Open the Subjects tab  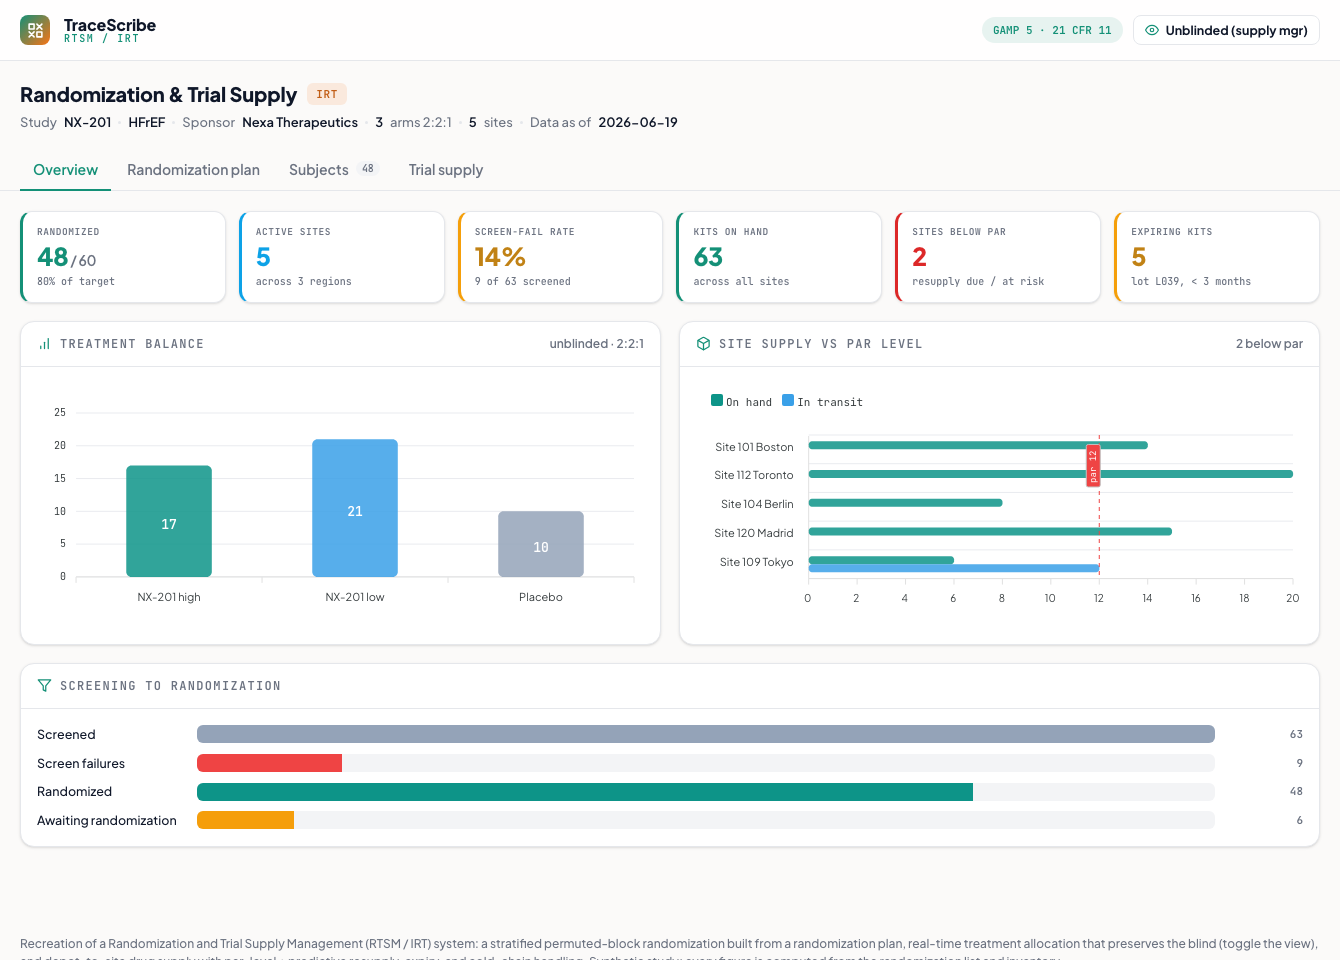333,170
